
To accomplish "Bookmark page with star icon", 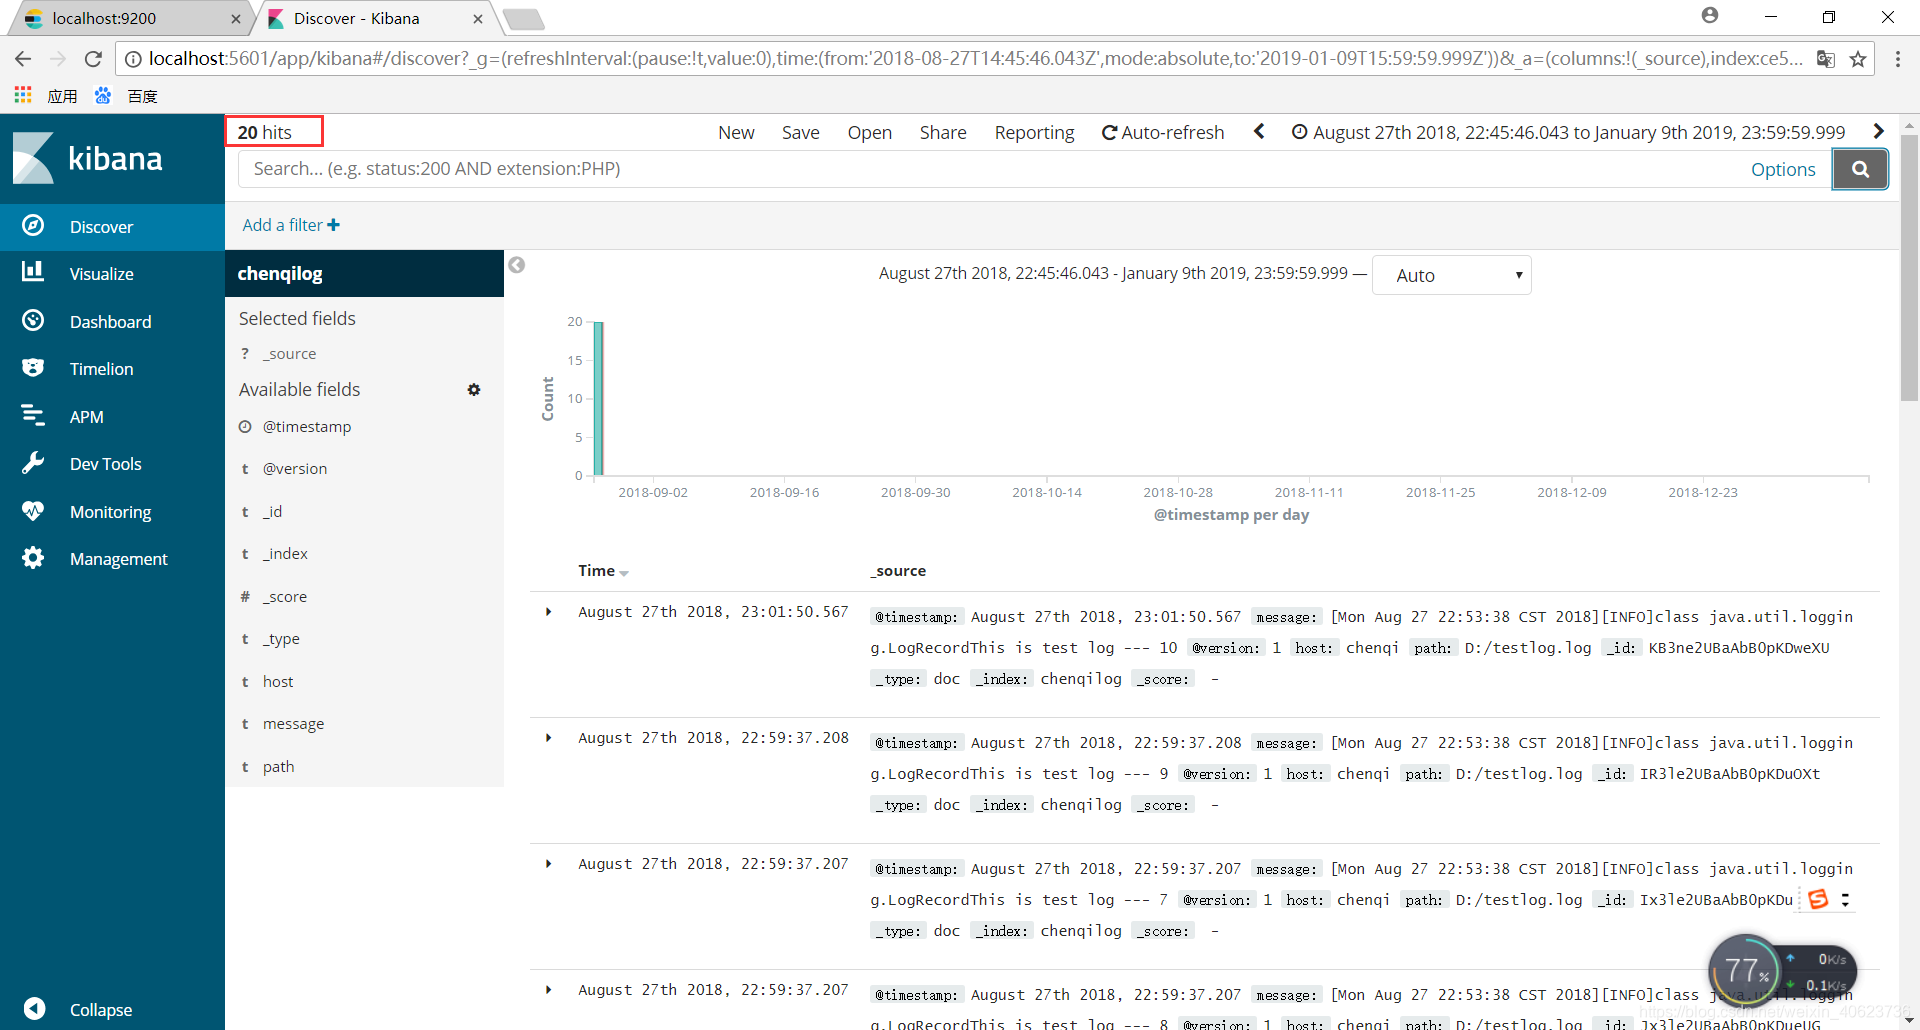I will coord(1858,59).
